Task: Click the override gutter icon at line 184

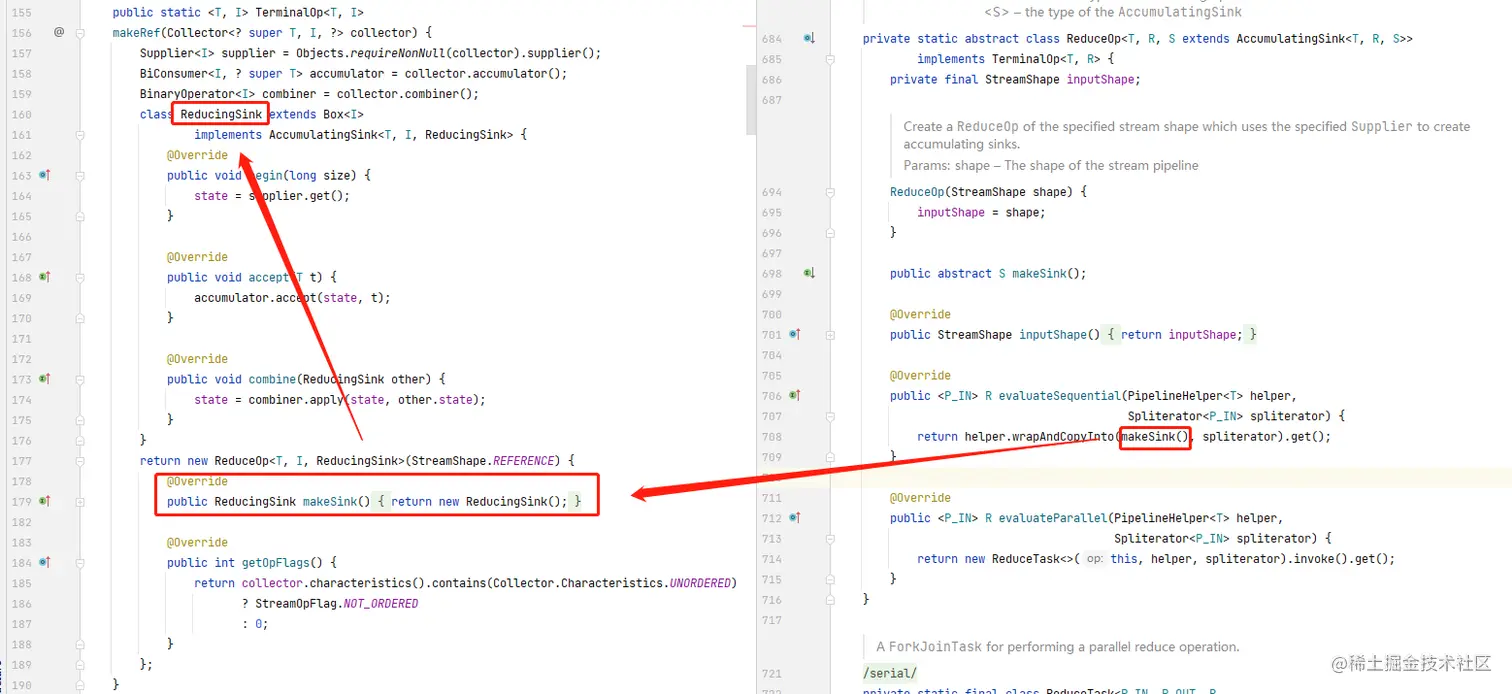Action: pyautogui.click(x=44, y=562)
